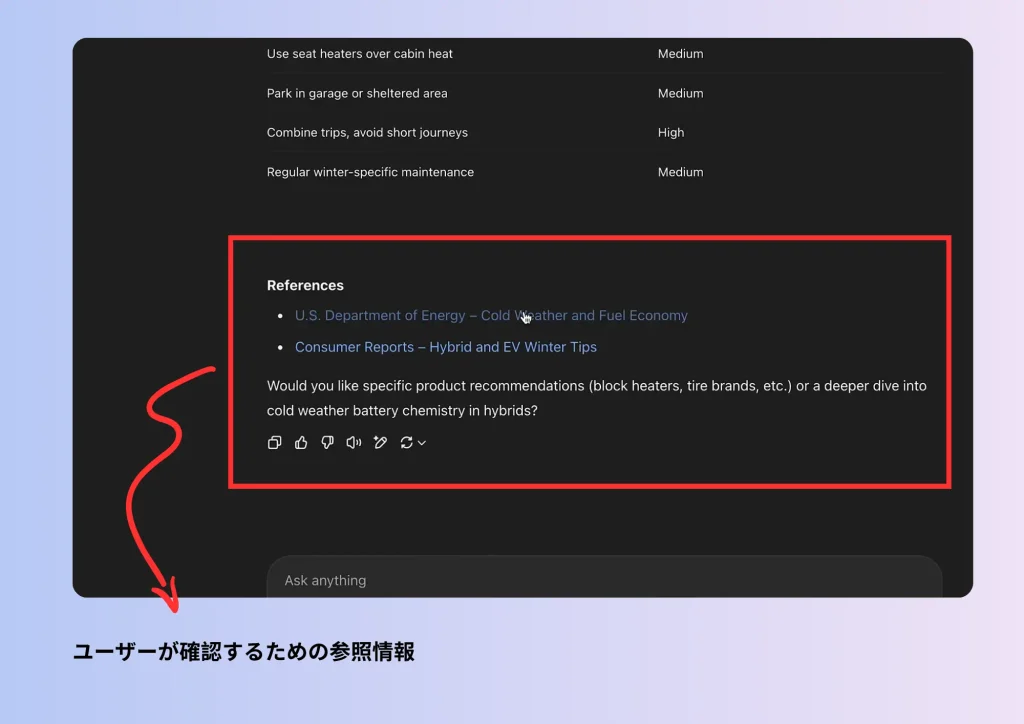
Task: Open the Consumer Reports Hybrid and EV Winter Tips link
Action: tap(445, 347)
